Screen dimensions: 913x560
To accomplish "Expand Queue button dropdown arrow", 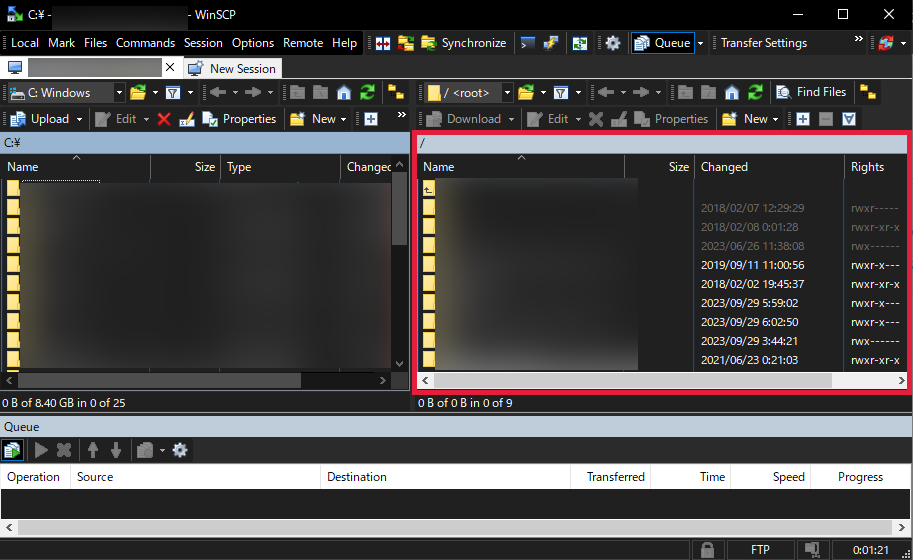I will [x=700, y=43].
